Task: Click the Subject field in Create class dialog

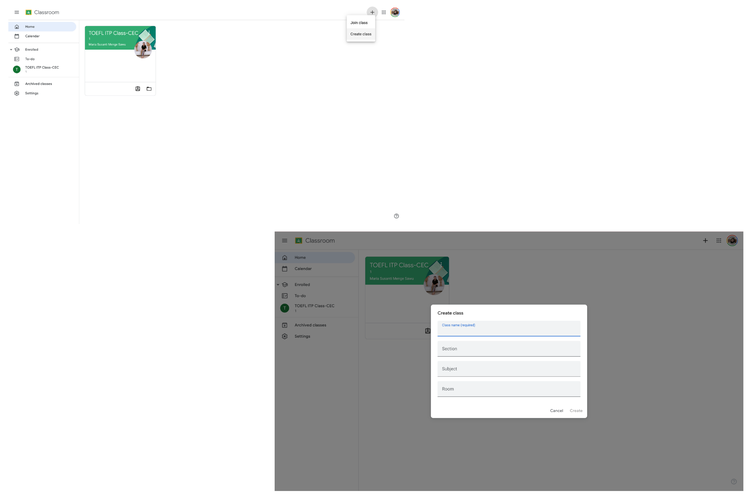Action: coord(508,369)
